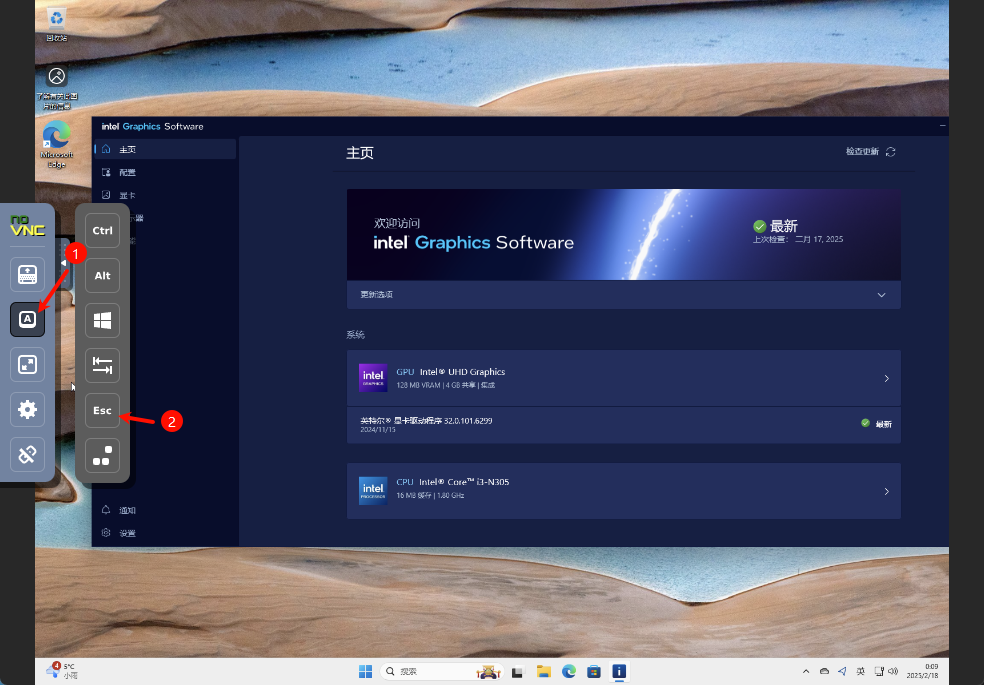The width and height of the screenshot is (984, 685).
Task: Click the Intel processor CPU logo
Action: (373, 491)
